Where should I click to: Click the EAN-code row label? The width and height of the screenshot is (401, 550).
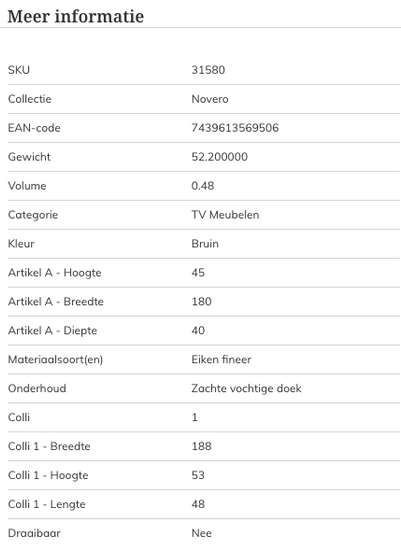[34, 128]
